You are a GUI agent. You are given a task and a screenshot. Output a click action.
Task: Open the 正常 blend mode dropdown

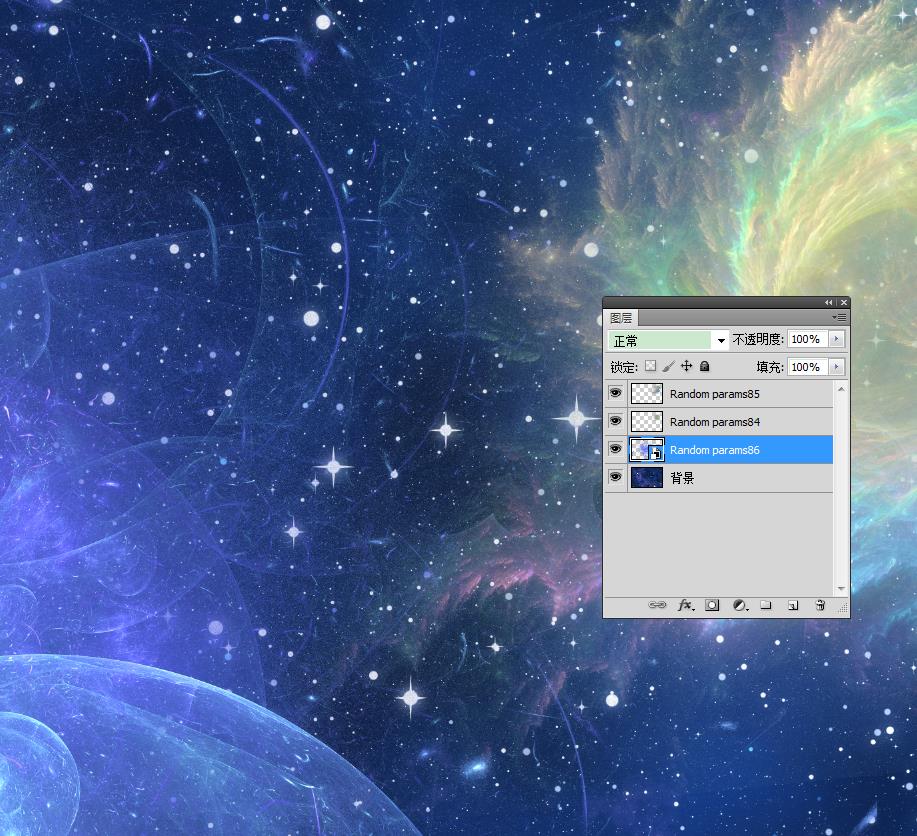coord(667,340)
